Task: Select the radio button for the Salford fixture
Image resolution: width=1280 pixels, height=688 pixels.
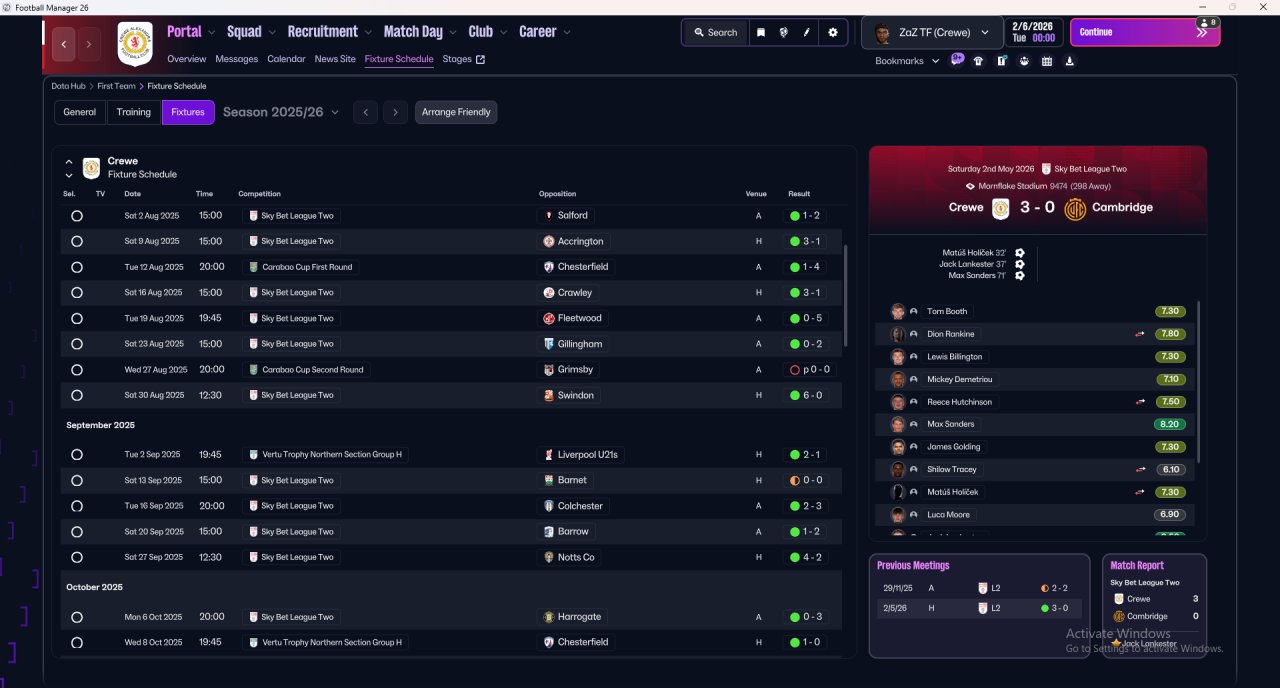Action: click(77, 216)
